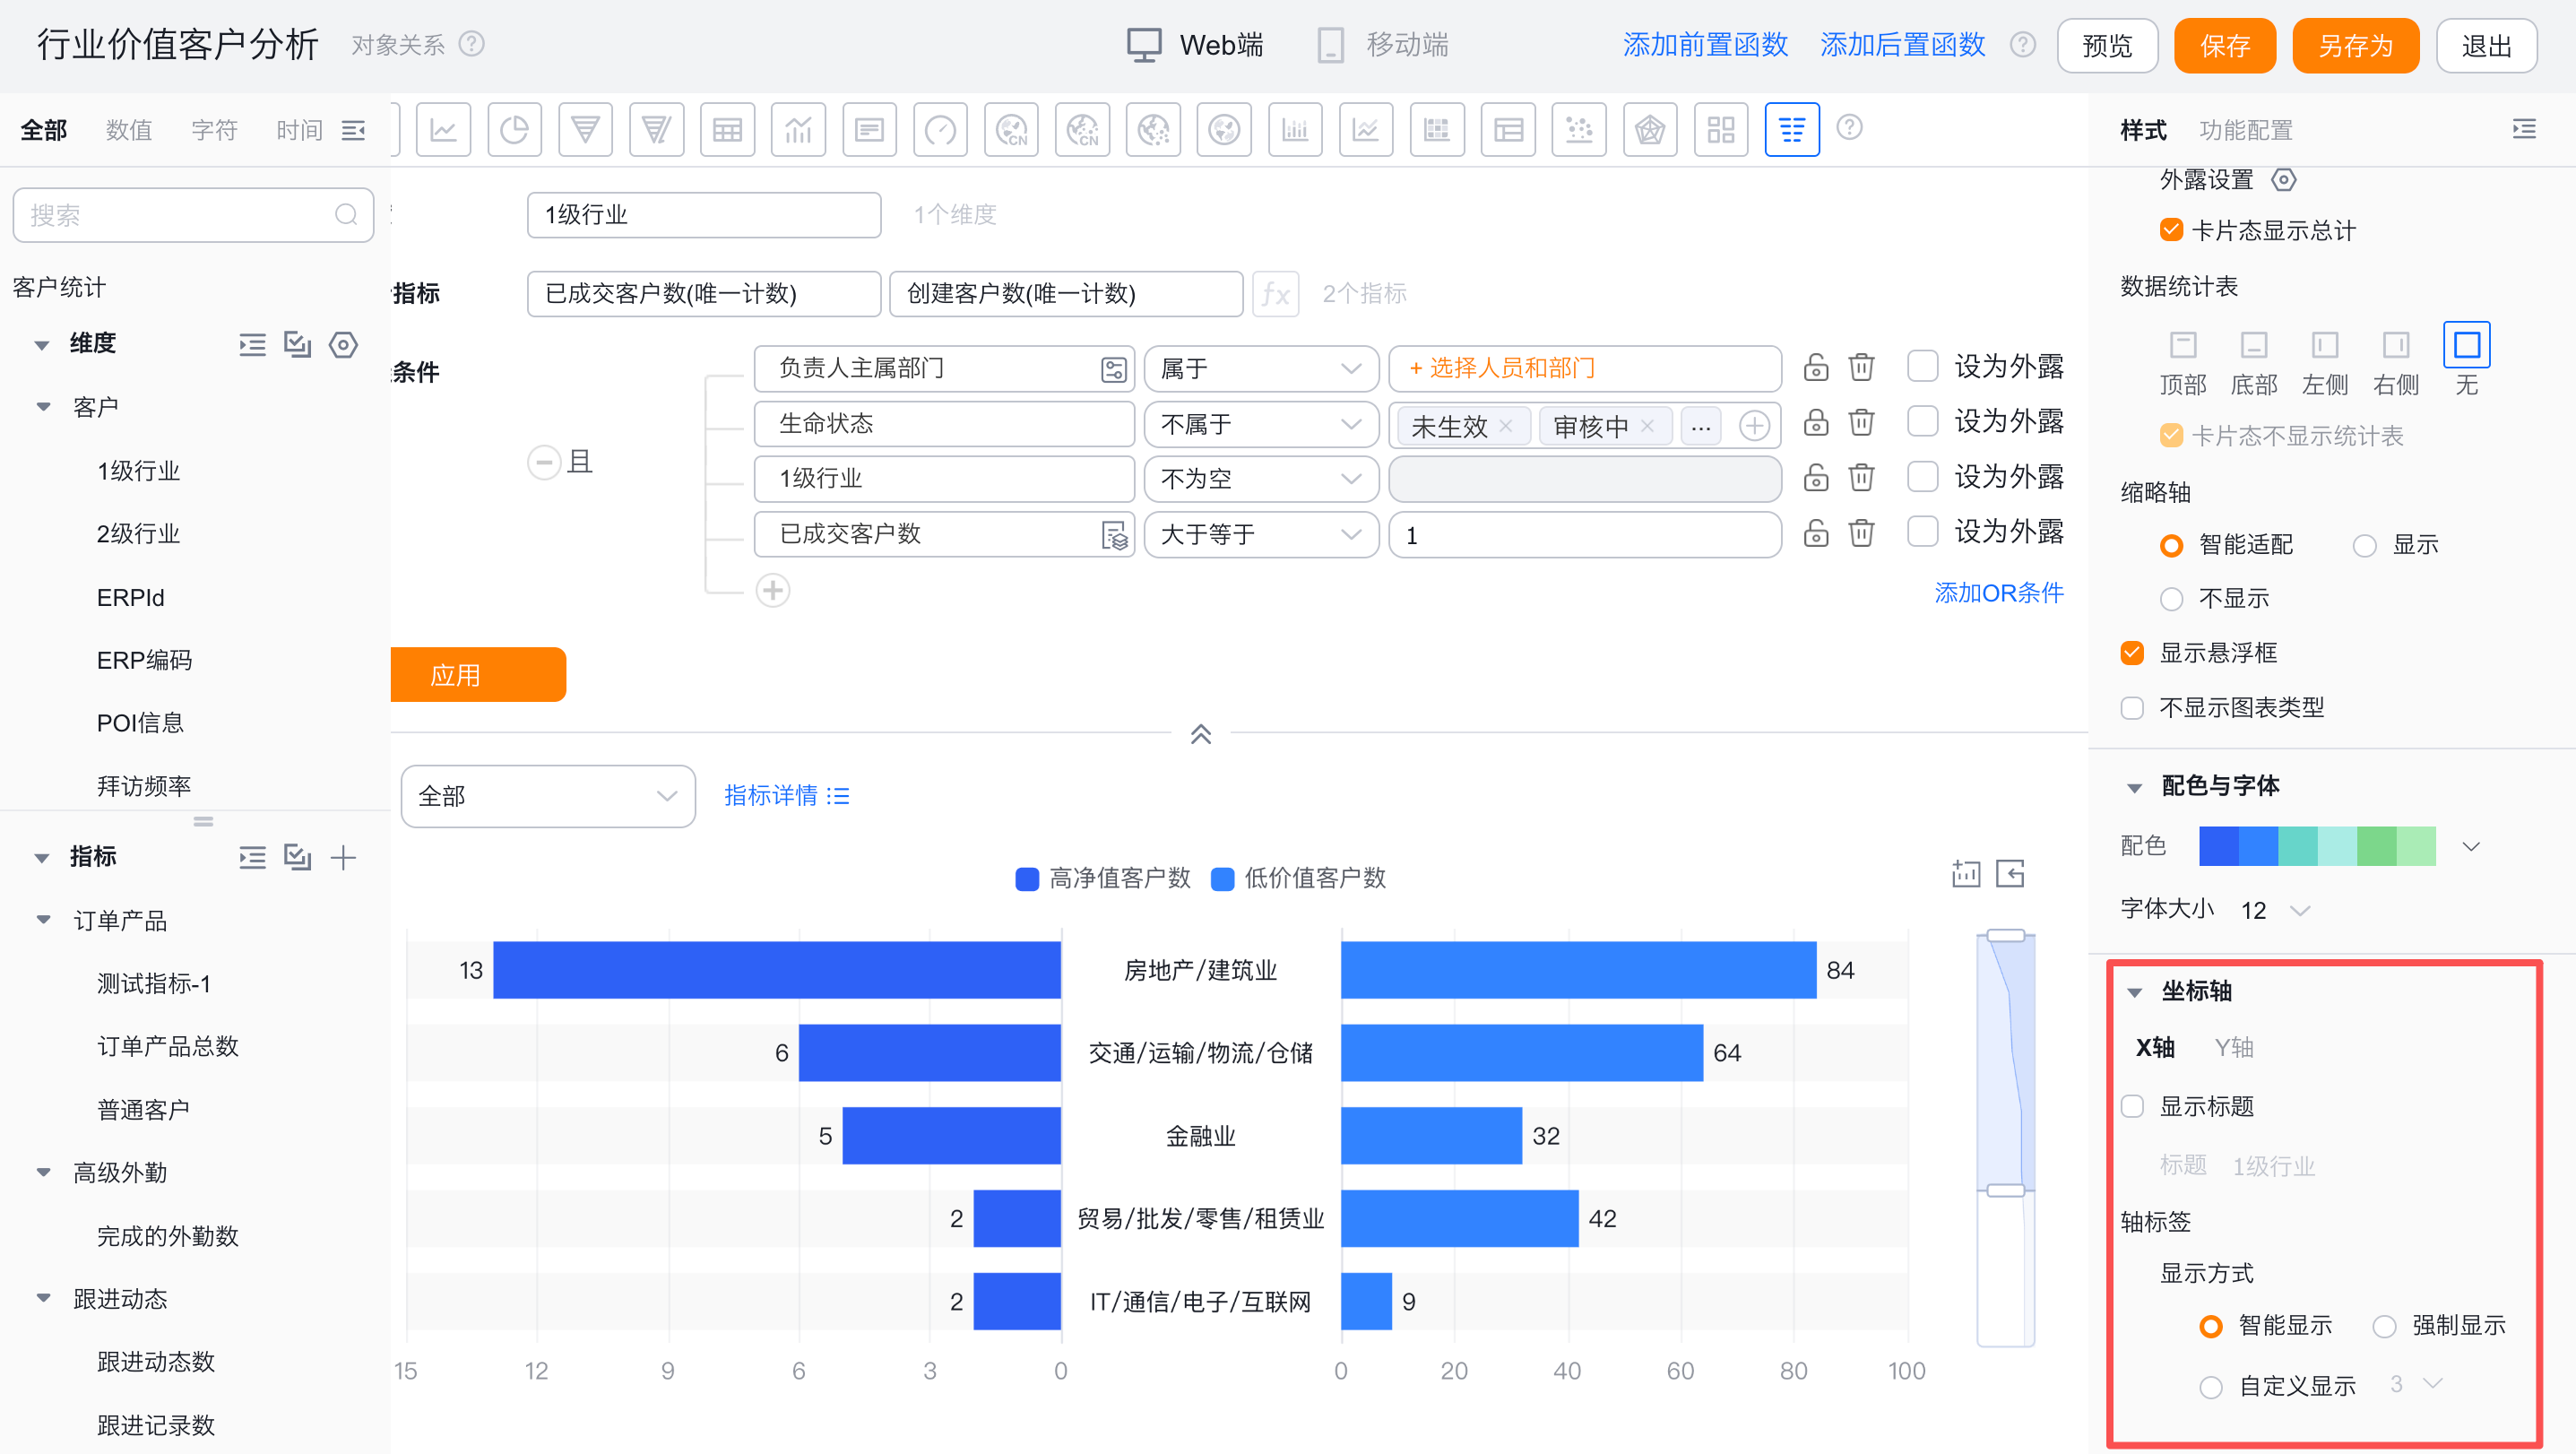Open the 大于等于 operator dropdown

1260,534
